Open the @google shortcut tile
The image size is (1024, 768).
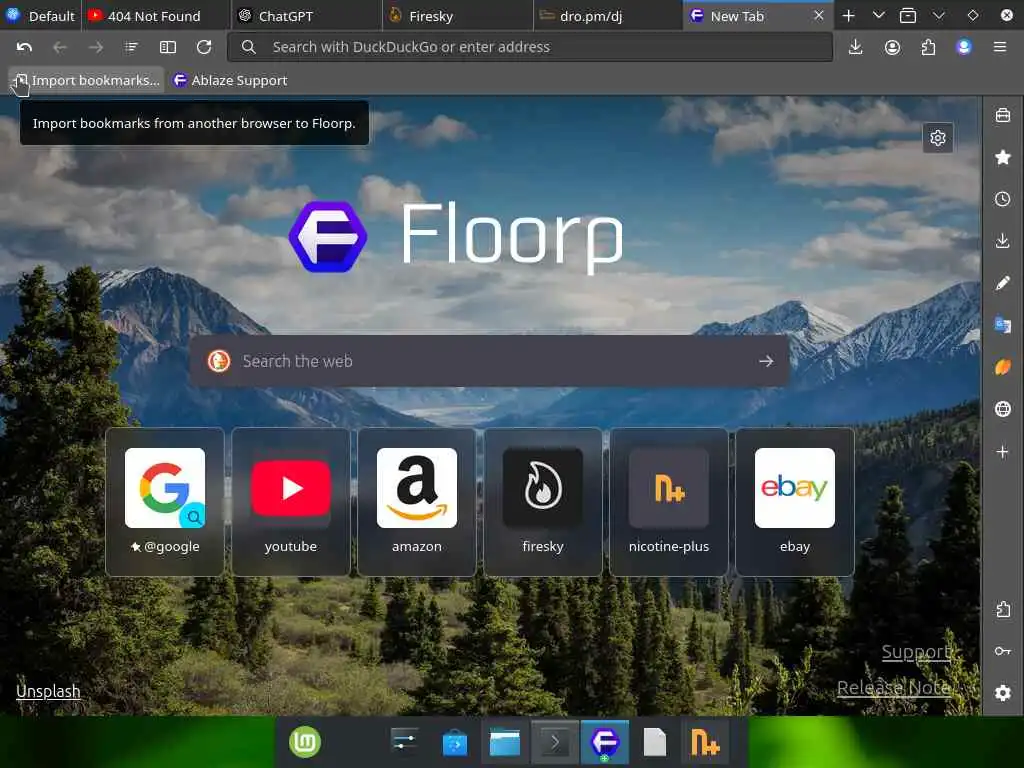tap(165, 502)
